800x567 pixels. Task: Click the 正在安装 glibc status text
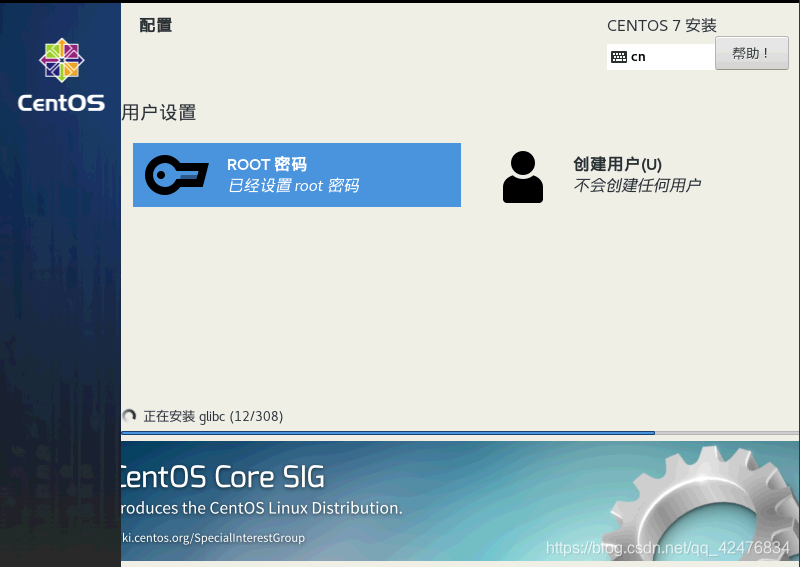coord(213,416)
